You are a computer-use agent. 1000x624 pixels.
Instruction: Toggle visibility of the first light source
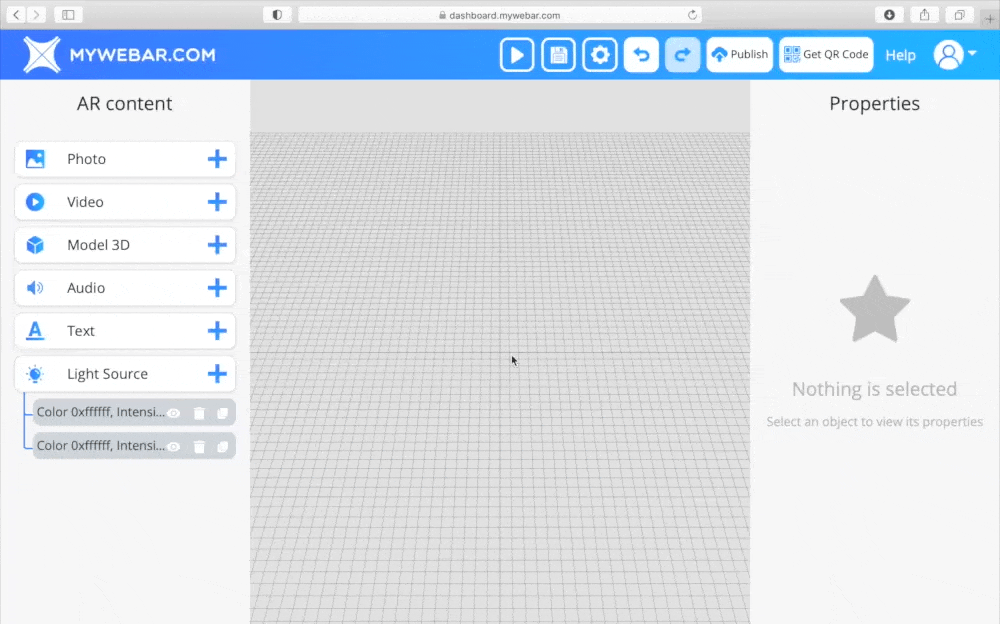(x=173, y=413)
